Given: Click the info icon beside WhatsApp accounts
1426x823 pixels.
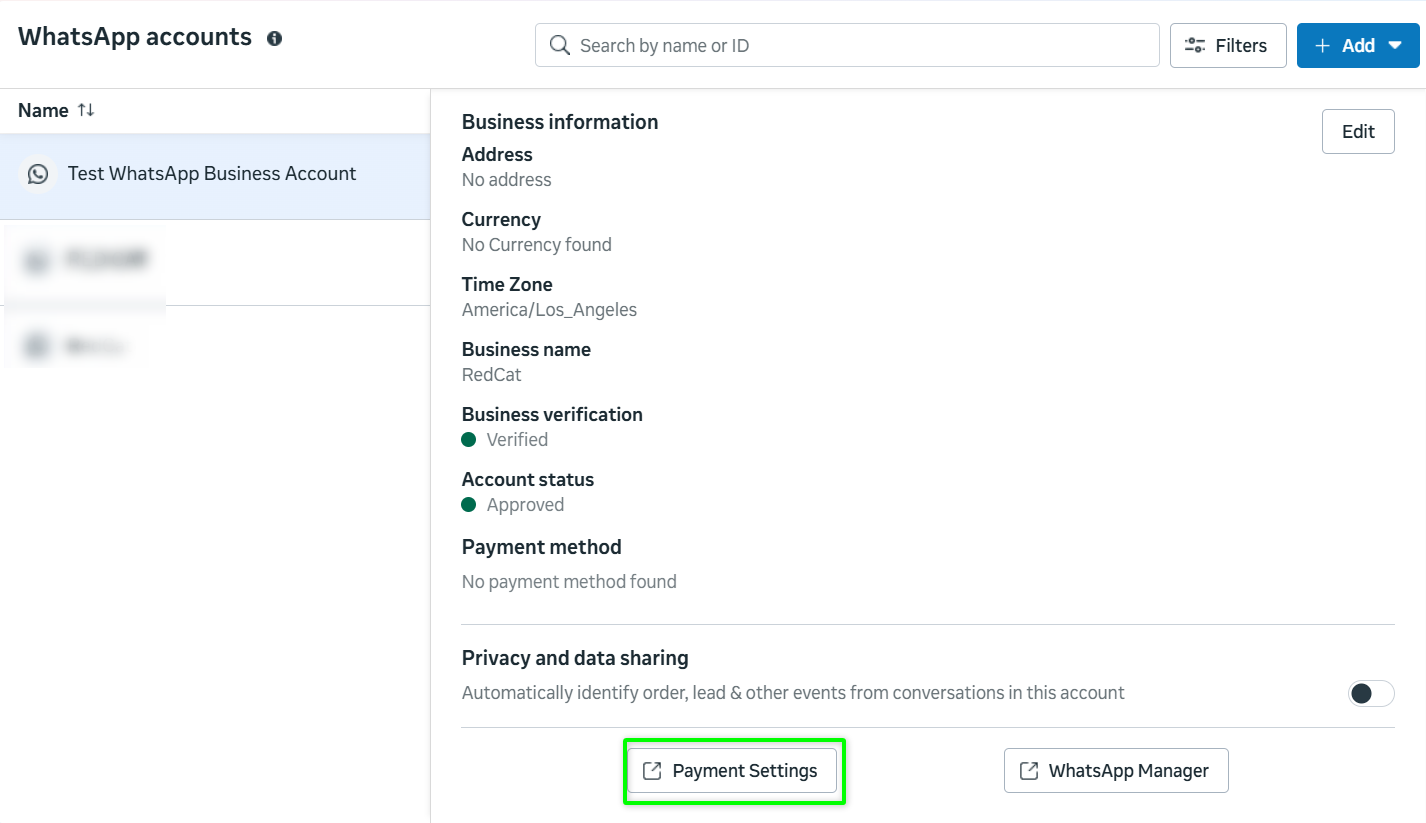Looking at the screenshot, I should point(274,39).
